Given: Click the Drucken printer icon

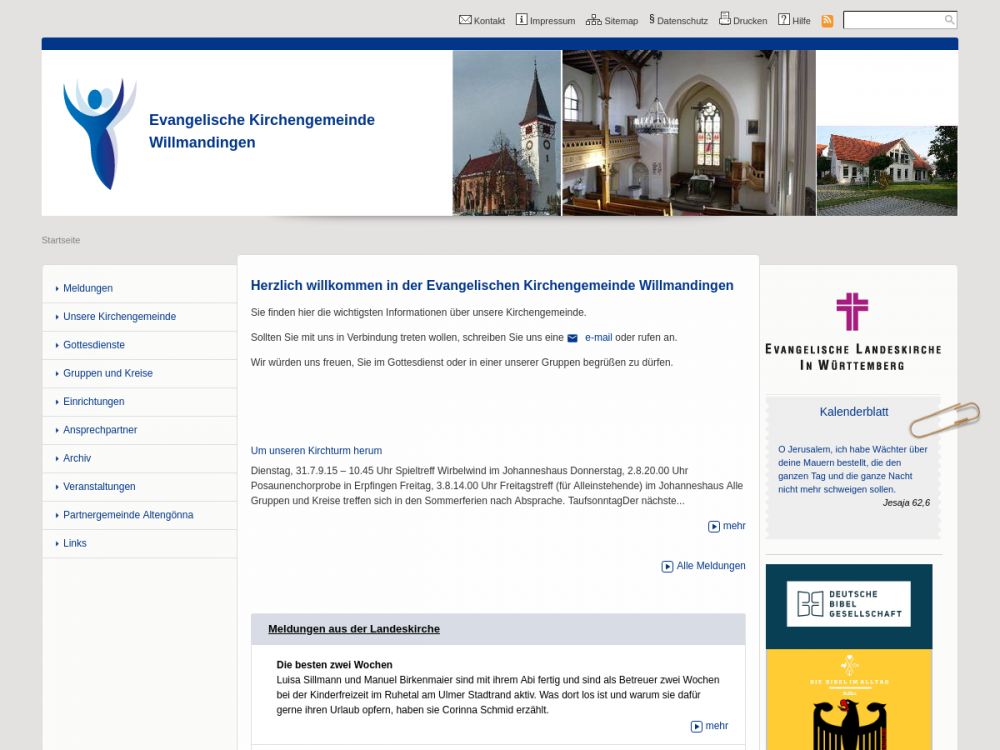Looking at the screenshot, I should click(x=725, y=19).
